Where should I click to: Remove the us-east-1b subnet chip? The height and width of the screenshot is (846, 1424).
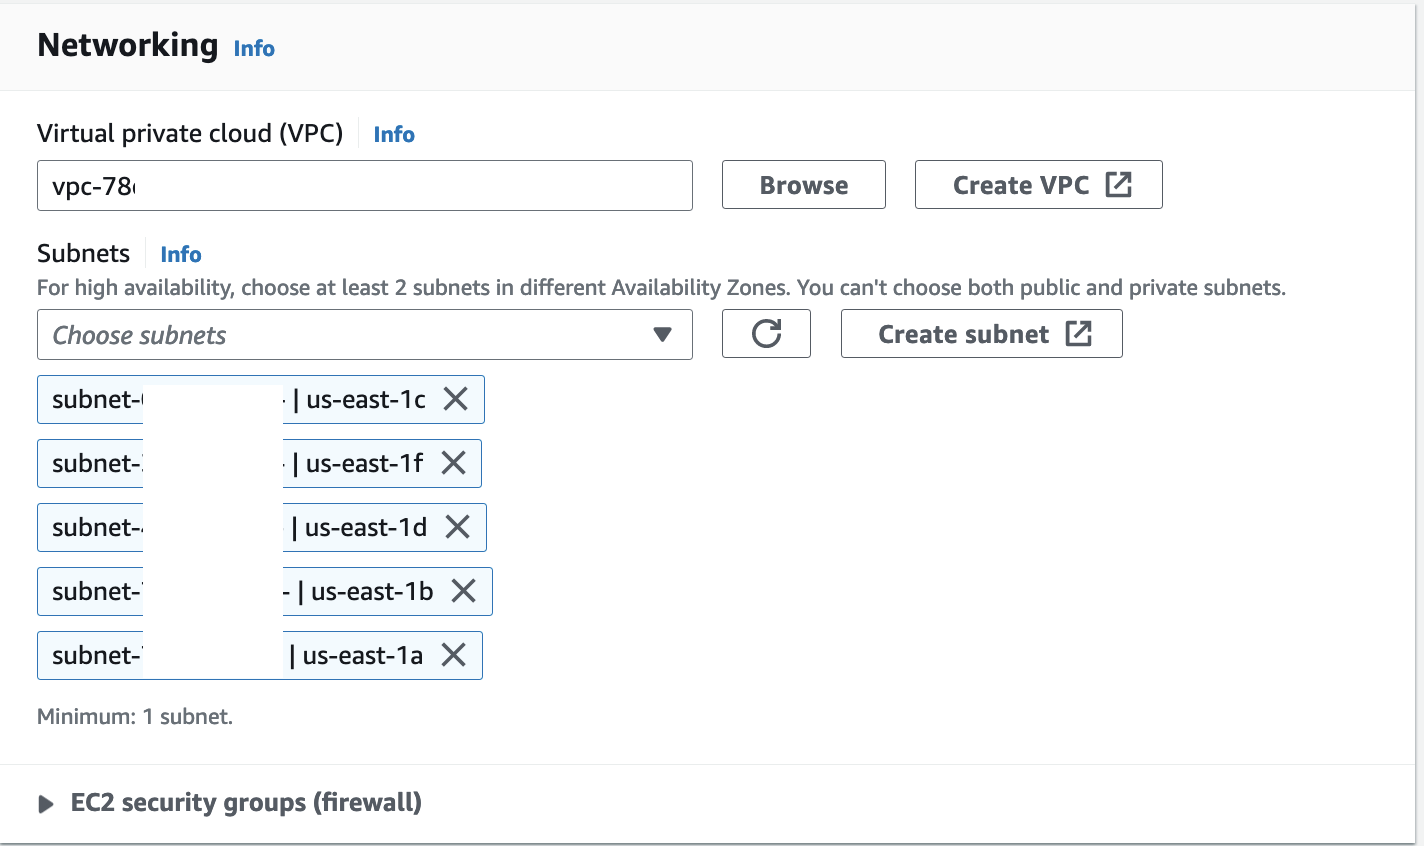tap(463, 591)
